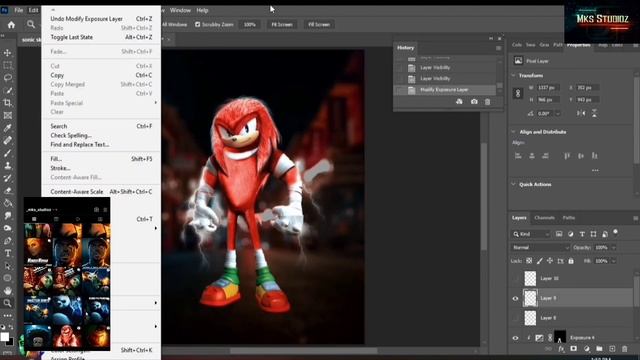Create new adjustment layer icon

[x=587, y=349]
